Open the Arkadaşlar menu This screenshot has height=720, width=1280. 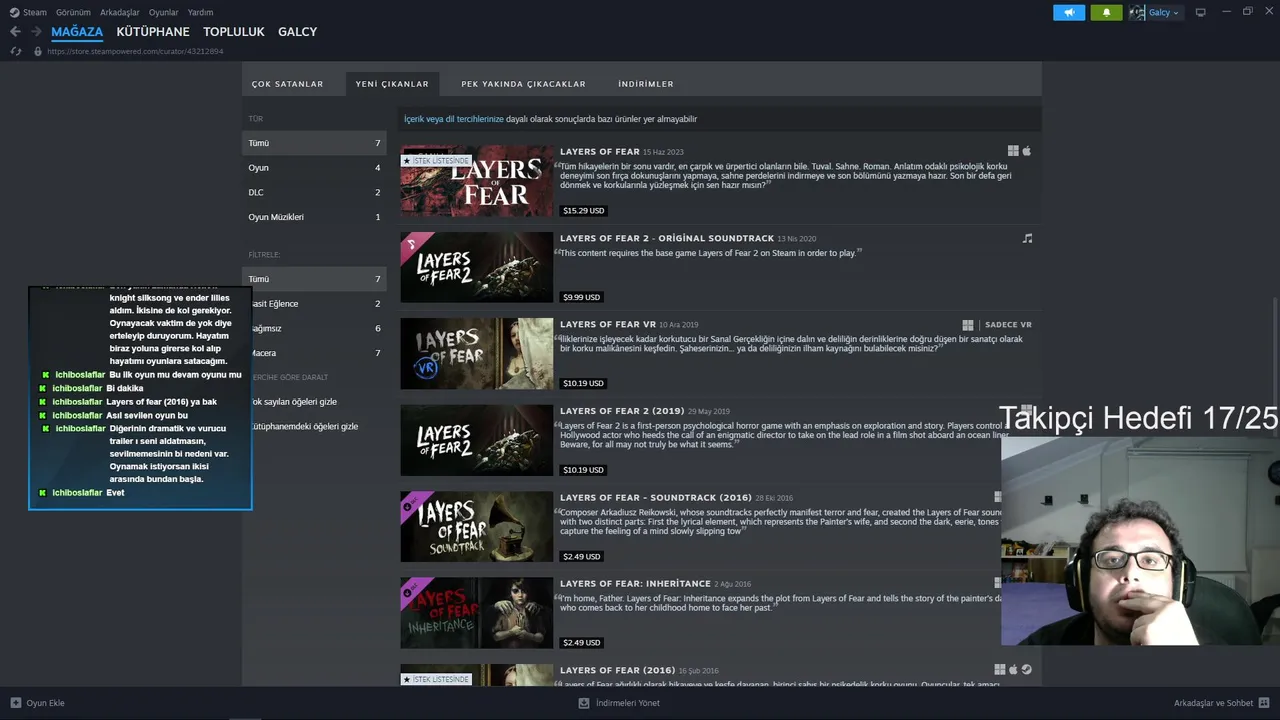pos(120,12)
